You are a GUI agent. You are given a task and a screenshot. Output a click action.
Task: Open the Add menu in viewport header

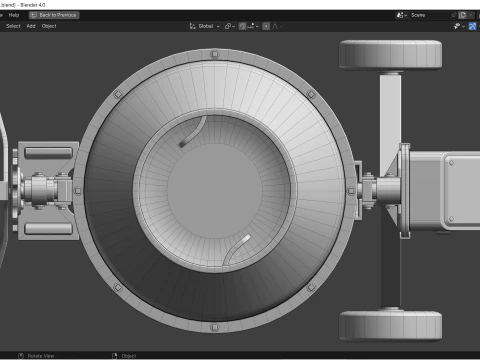tap(31, 26)
